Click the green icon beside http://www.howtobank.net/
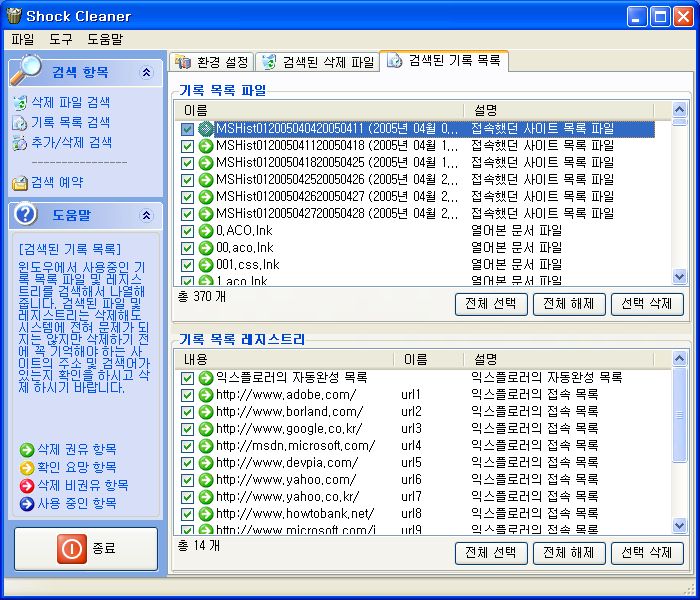This screenshot has height=600, width=700. click(x=206, y=514)
